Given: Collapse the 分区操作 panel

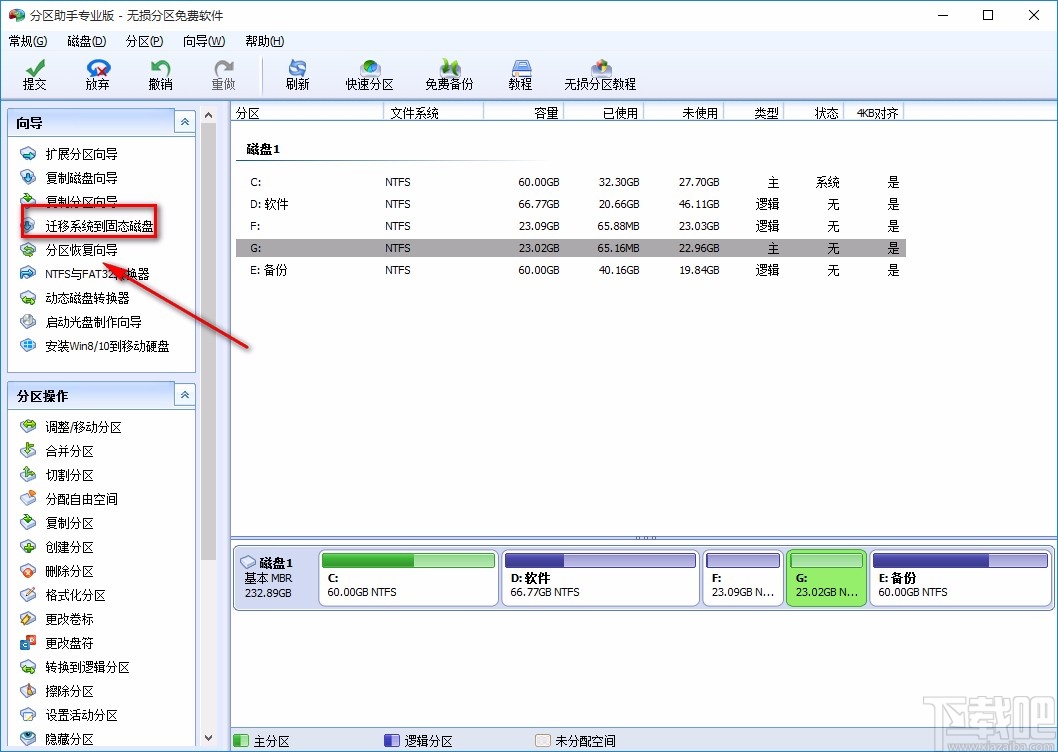Looking at the screenshot, I should pos(185,395).
